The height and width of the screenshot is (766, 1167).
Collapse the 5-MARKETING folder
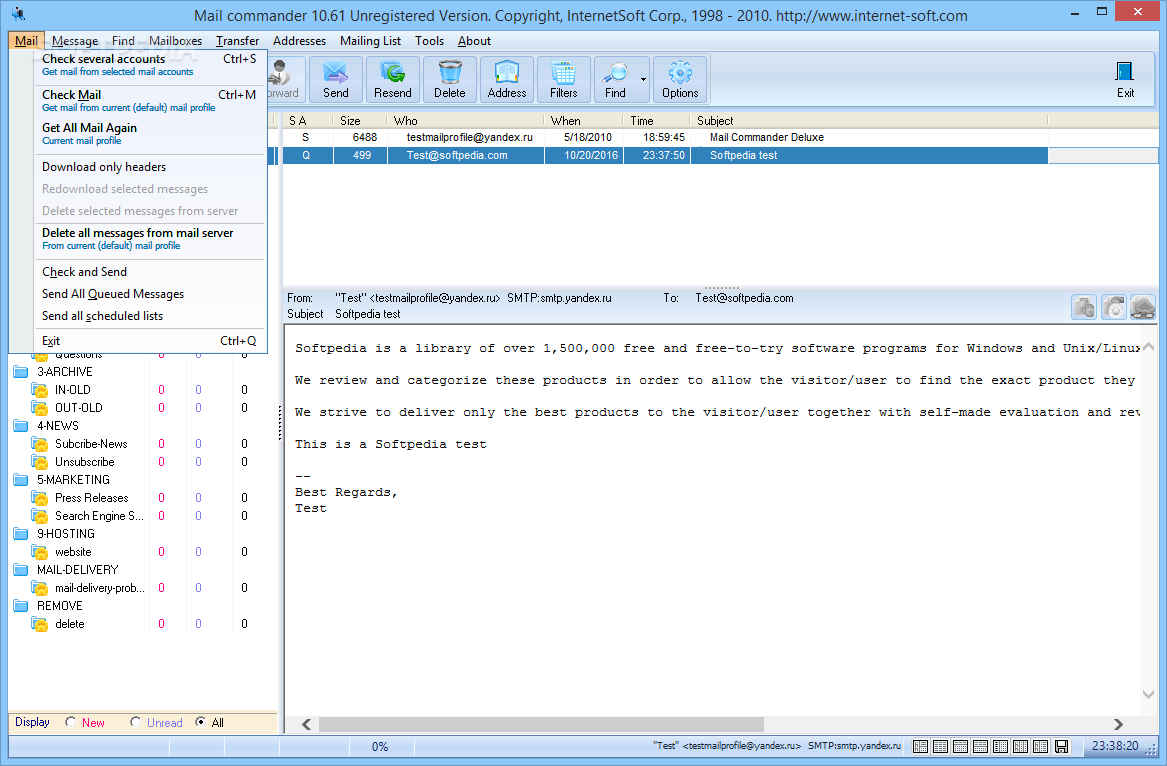click(x=21, y=479)
